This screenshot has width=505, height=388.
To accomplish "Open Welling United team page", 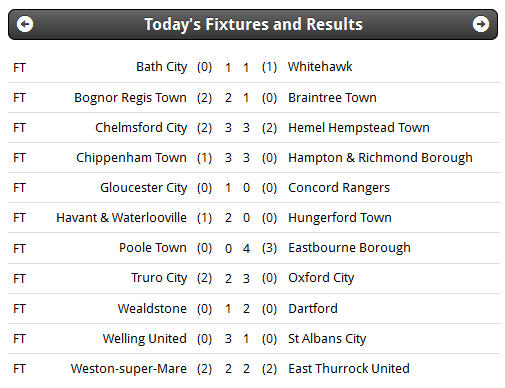I will click(145, 339).
